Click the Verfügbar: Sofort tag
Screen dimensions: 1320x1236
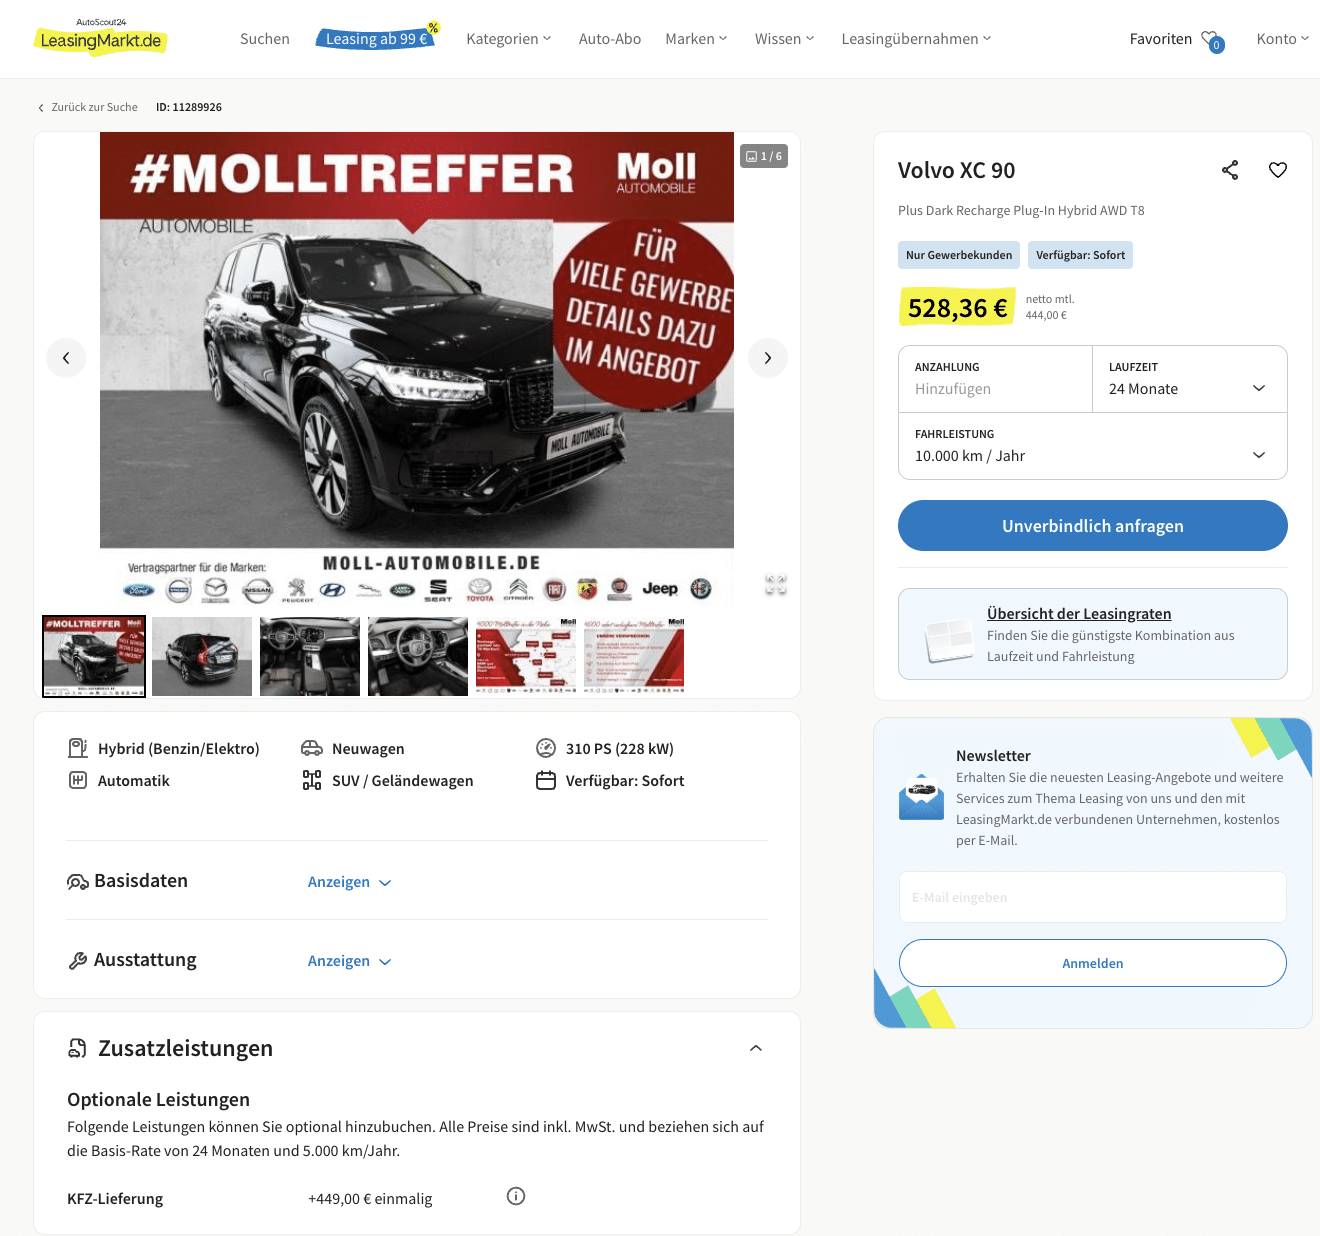point(1080,255)
